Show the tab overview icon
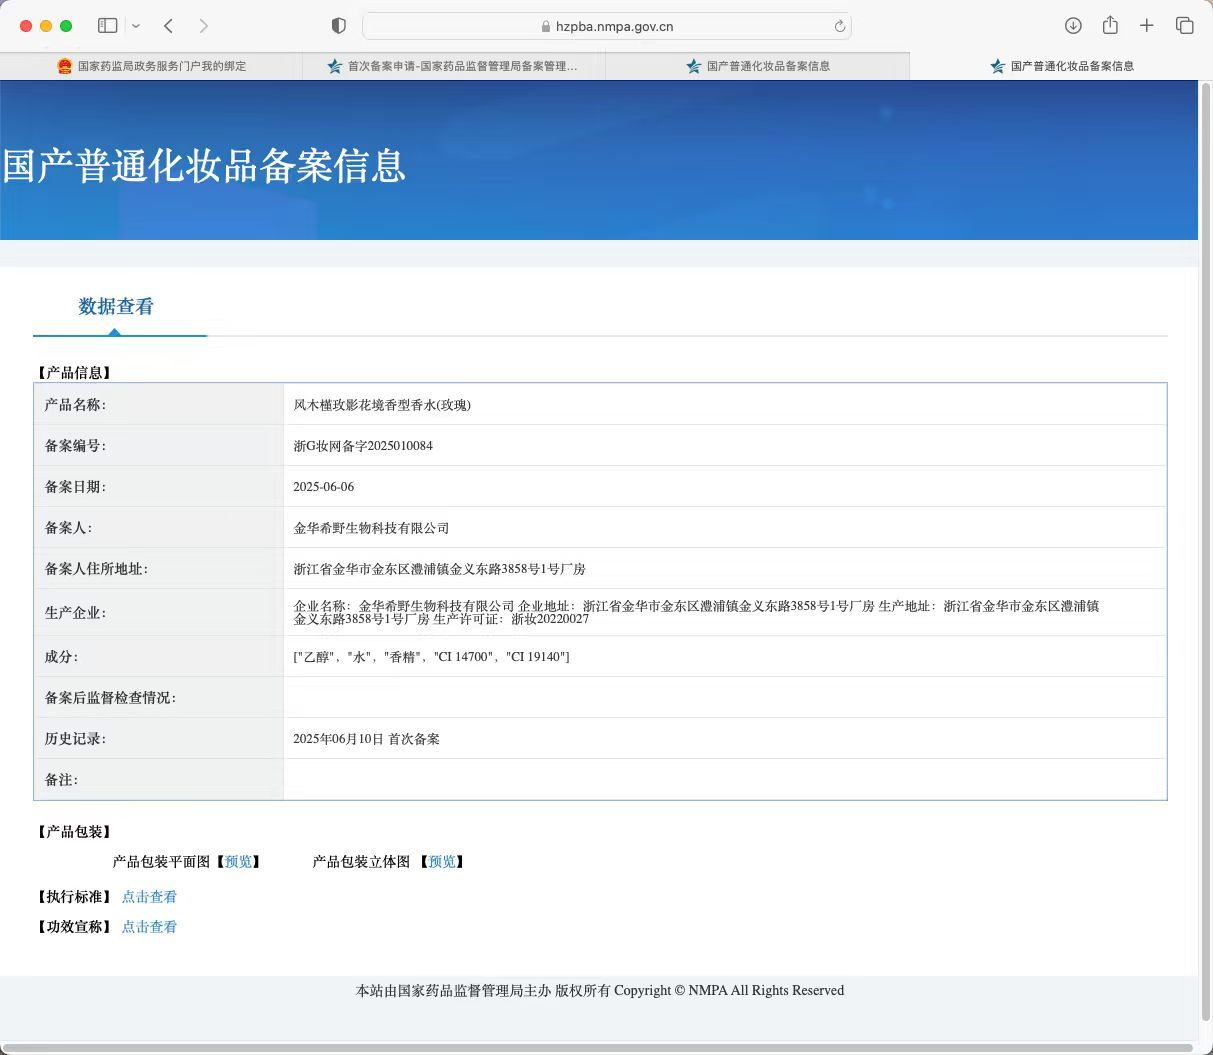Screen dimensions: 1213x1055 [1184, 26]
